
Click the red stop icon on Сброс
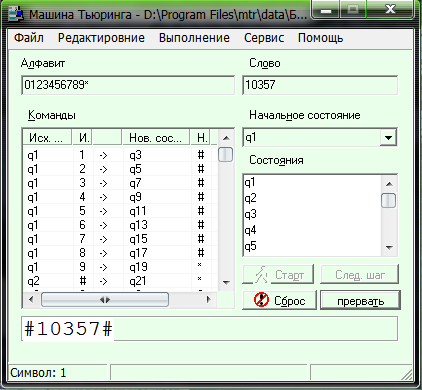[x=261, y=300]
